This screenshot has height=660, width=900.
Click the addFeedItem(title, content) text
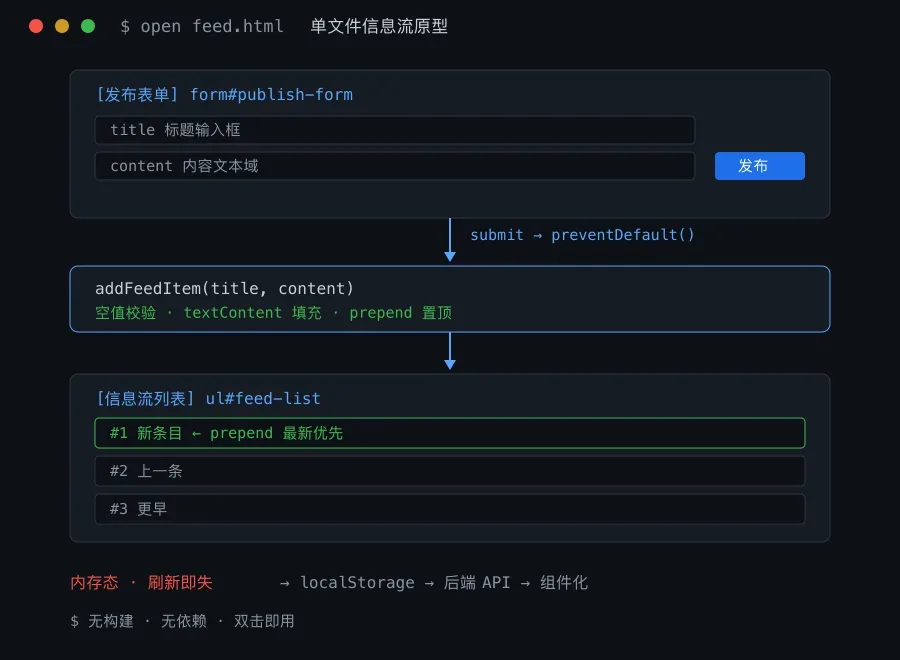tap(224, 288)
